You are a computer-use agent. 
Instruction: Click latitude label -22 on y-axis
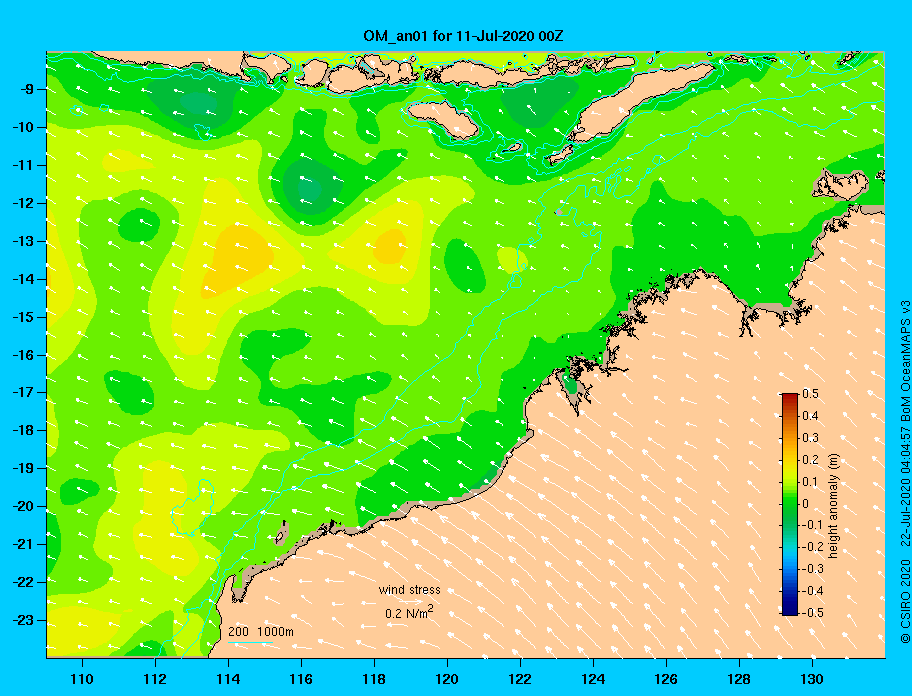tap(24, 583)
